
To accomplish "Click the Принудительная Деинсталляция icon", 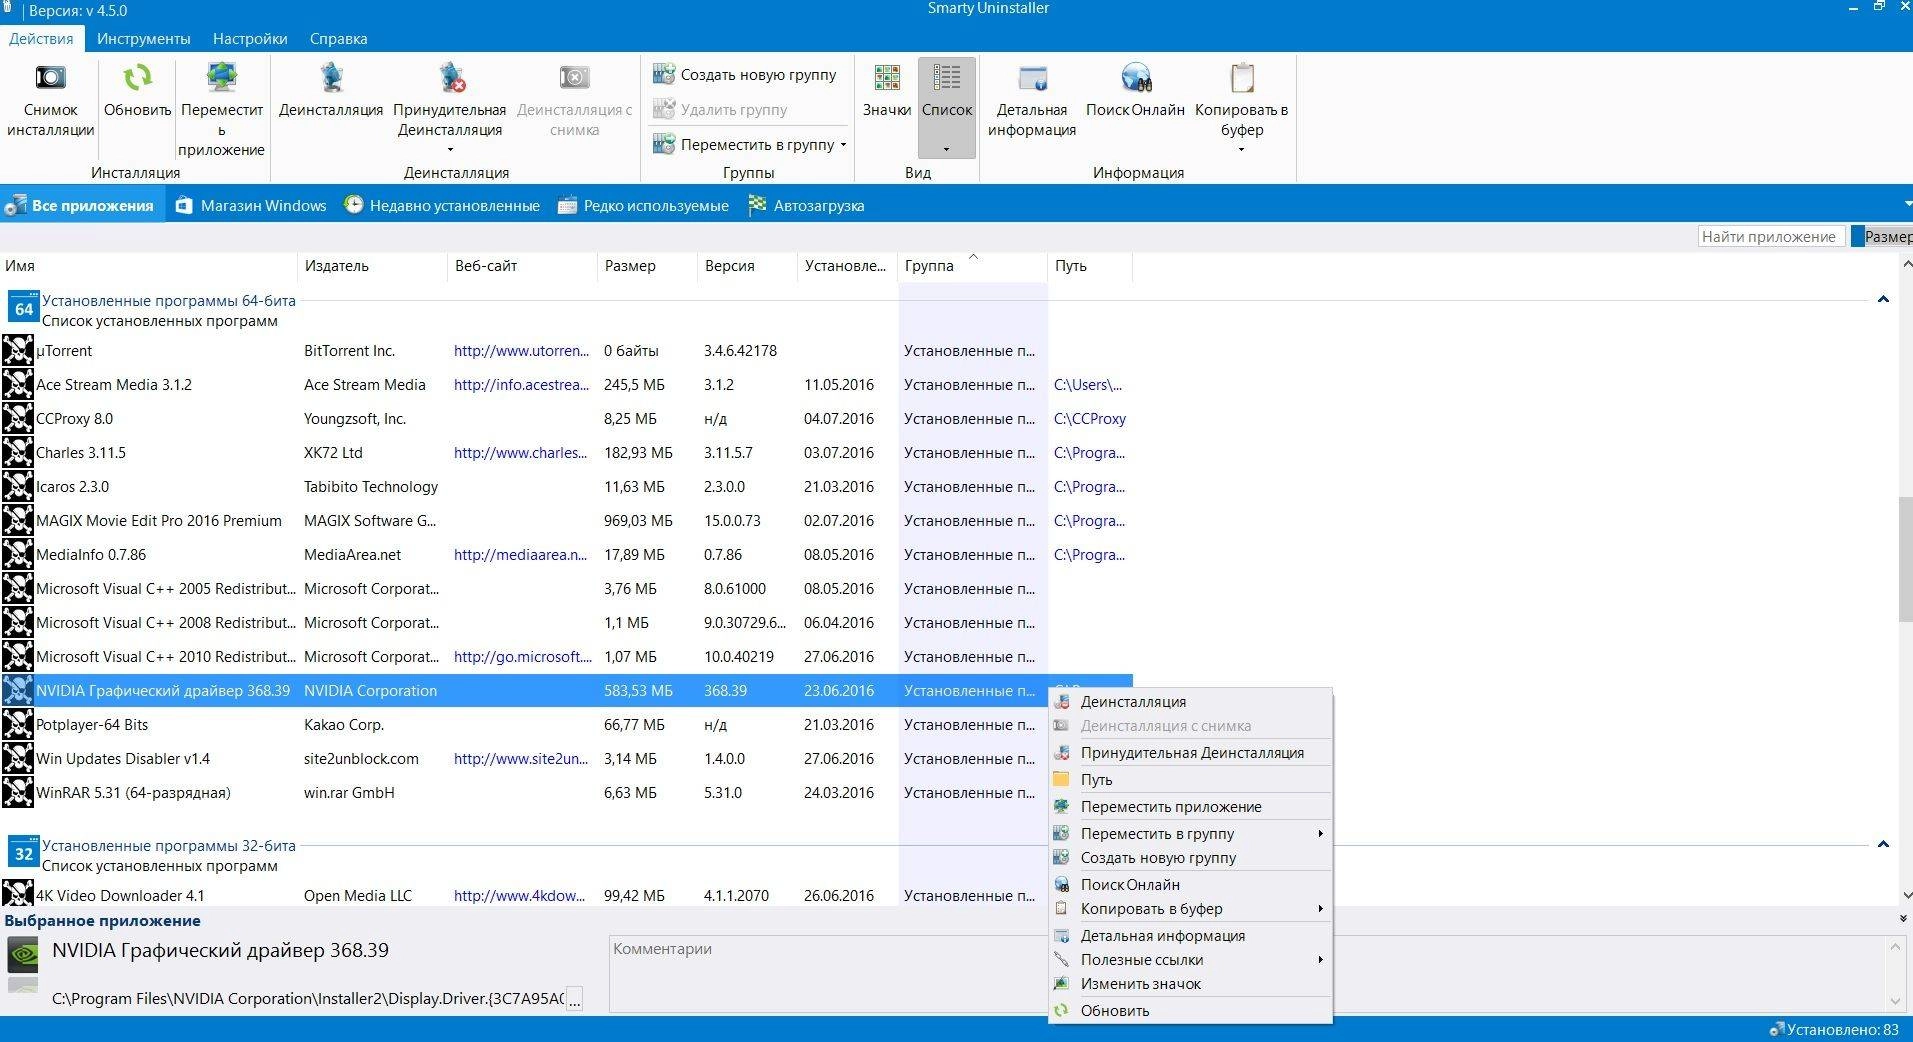I will [x=451, y=78].
